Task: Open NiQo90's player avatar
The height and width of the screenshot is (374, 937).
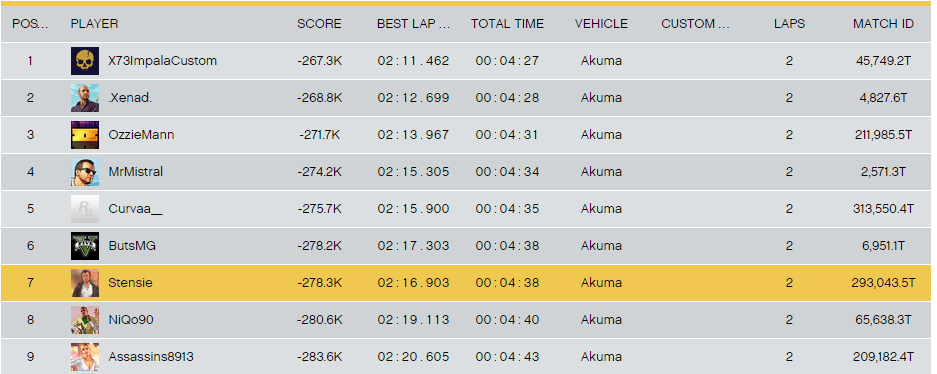Action: (85, 320)
